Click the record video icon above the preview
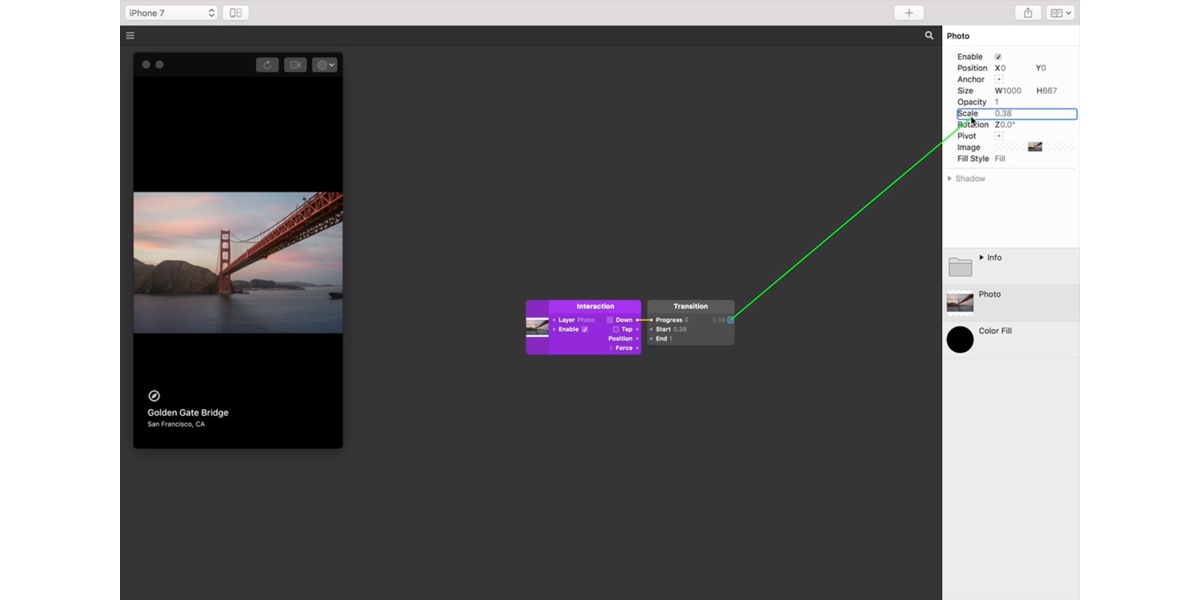Screen dimensions: 1200x600 point(294,64)
